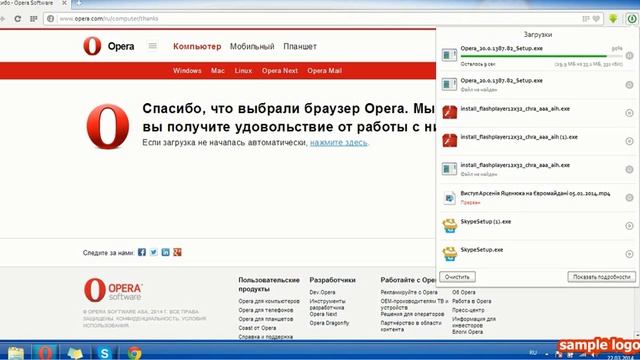Open the Coast от Opera footer link

pyautogui.click(x=258, y=328)
